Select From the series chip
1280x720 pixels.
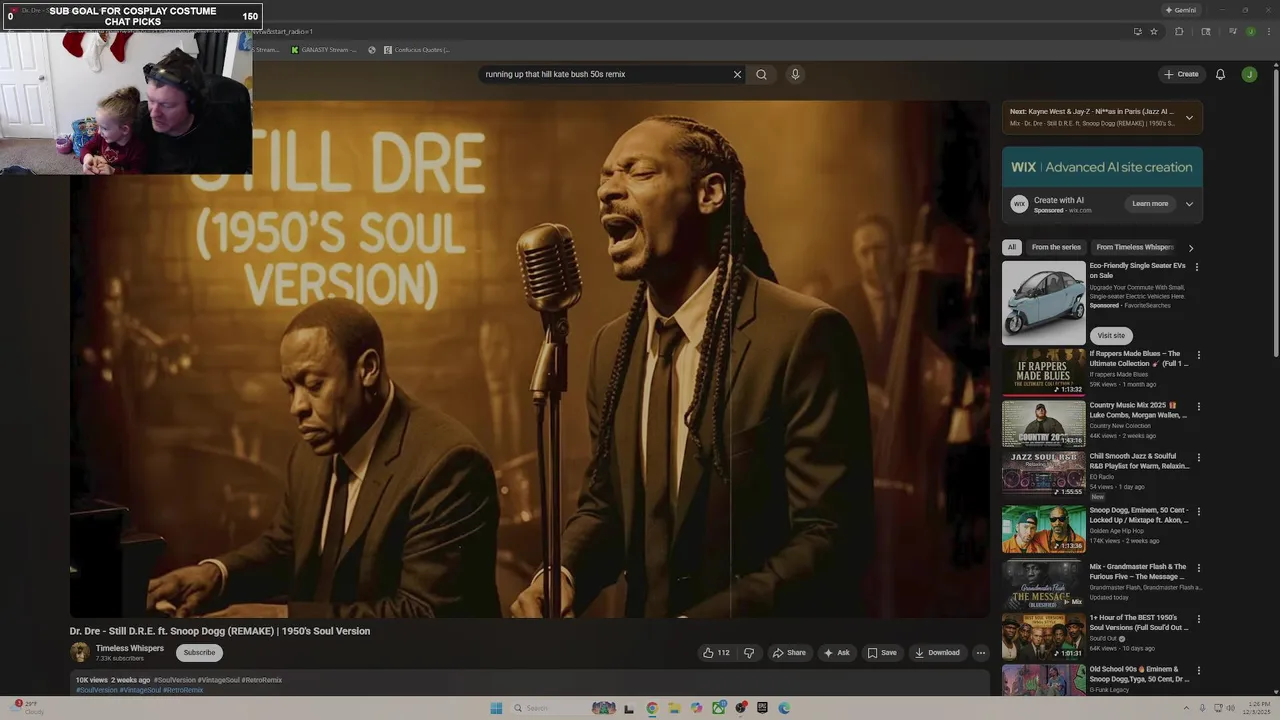click(1056, 247)
